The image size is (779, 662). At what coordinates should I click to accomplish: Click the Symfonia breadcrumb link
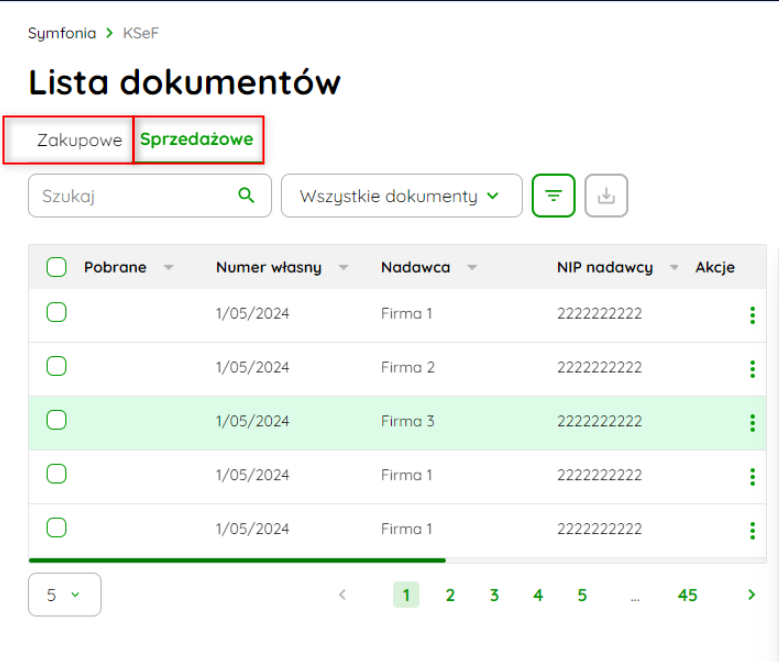pos(62,33)
